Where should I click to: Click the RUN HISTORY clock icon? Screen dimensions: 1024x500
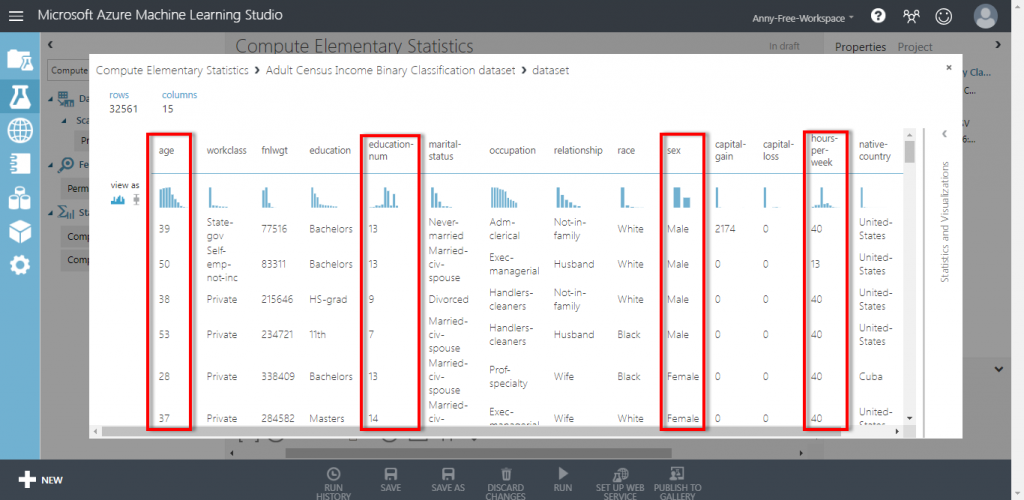tap(333, 474)
